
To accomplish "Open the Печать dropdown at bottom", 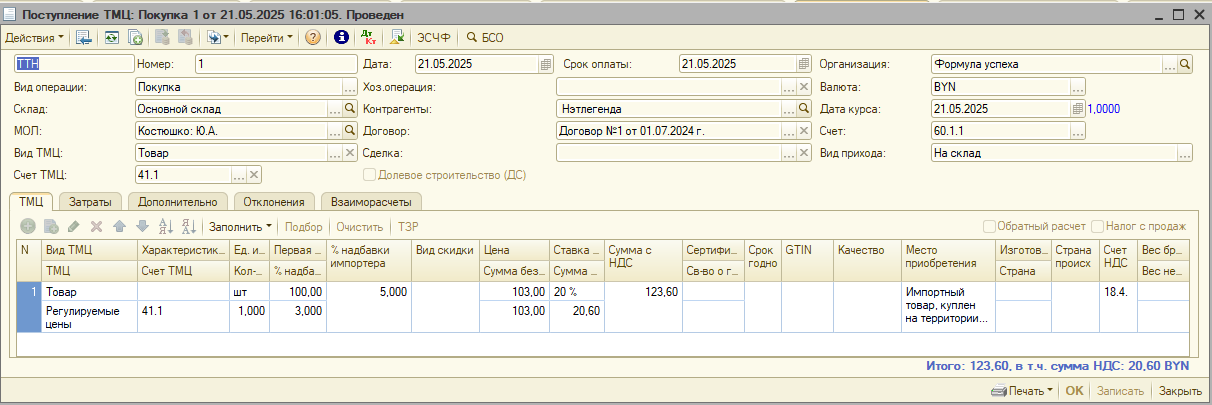I will (1021, 391).
